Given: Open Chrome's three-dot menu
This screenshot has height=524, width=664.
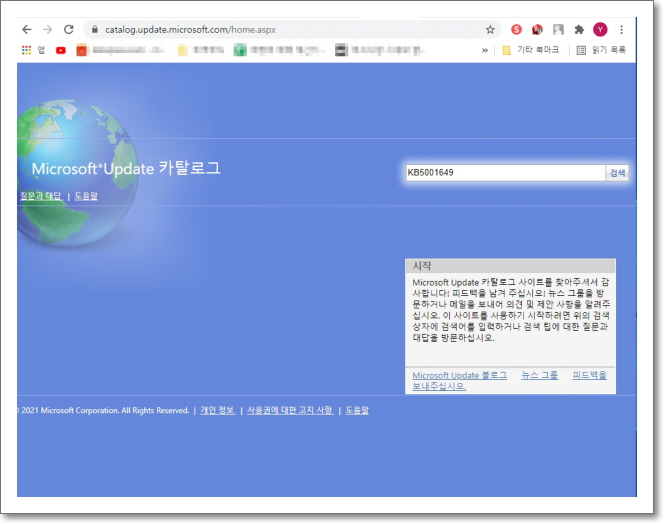Looking at the screenshot, I should (621, 29).
